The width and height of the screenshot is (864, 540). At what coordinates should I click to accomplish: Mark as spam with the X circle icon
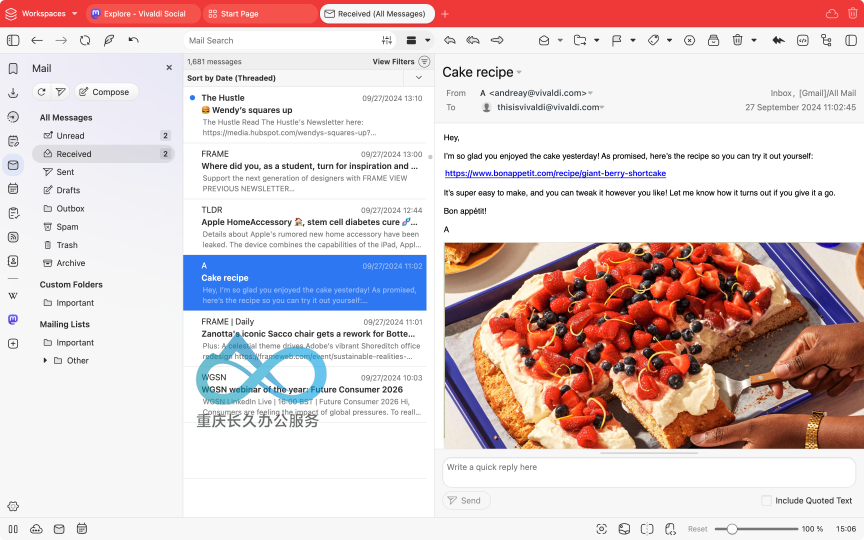pyautogui.click(x=689, y=40)
